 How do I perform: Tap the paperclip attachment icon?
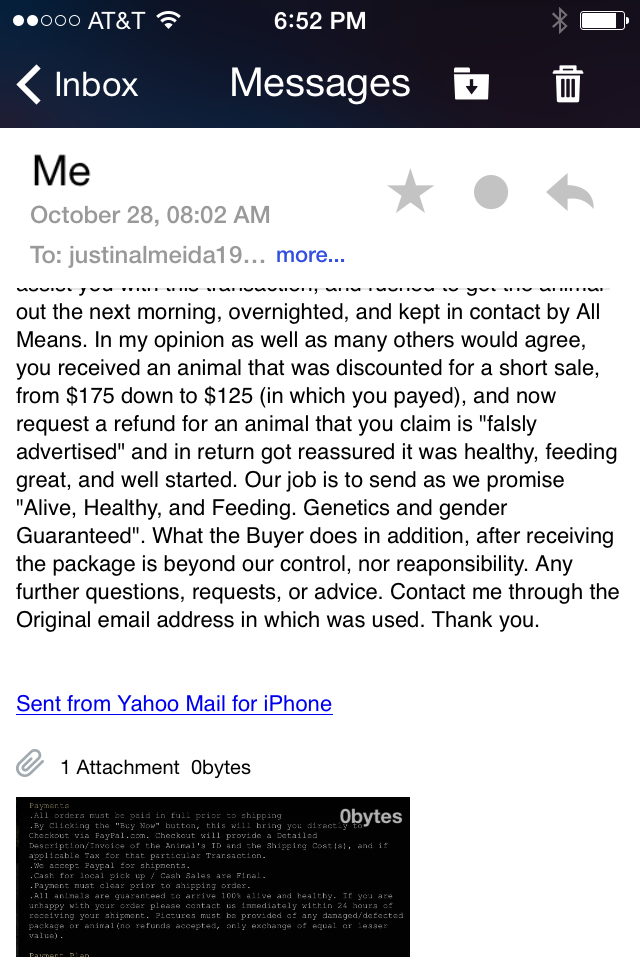29,763
